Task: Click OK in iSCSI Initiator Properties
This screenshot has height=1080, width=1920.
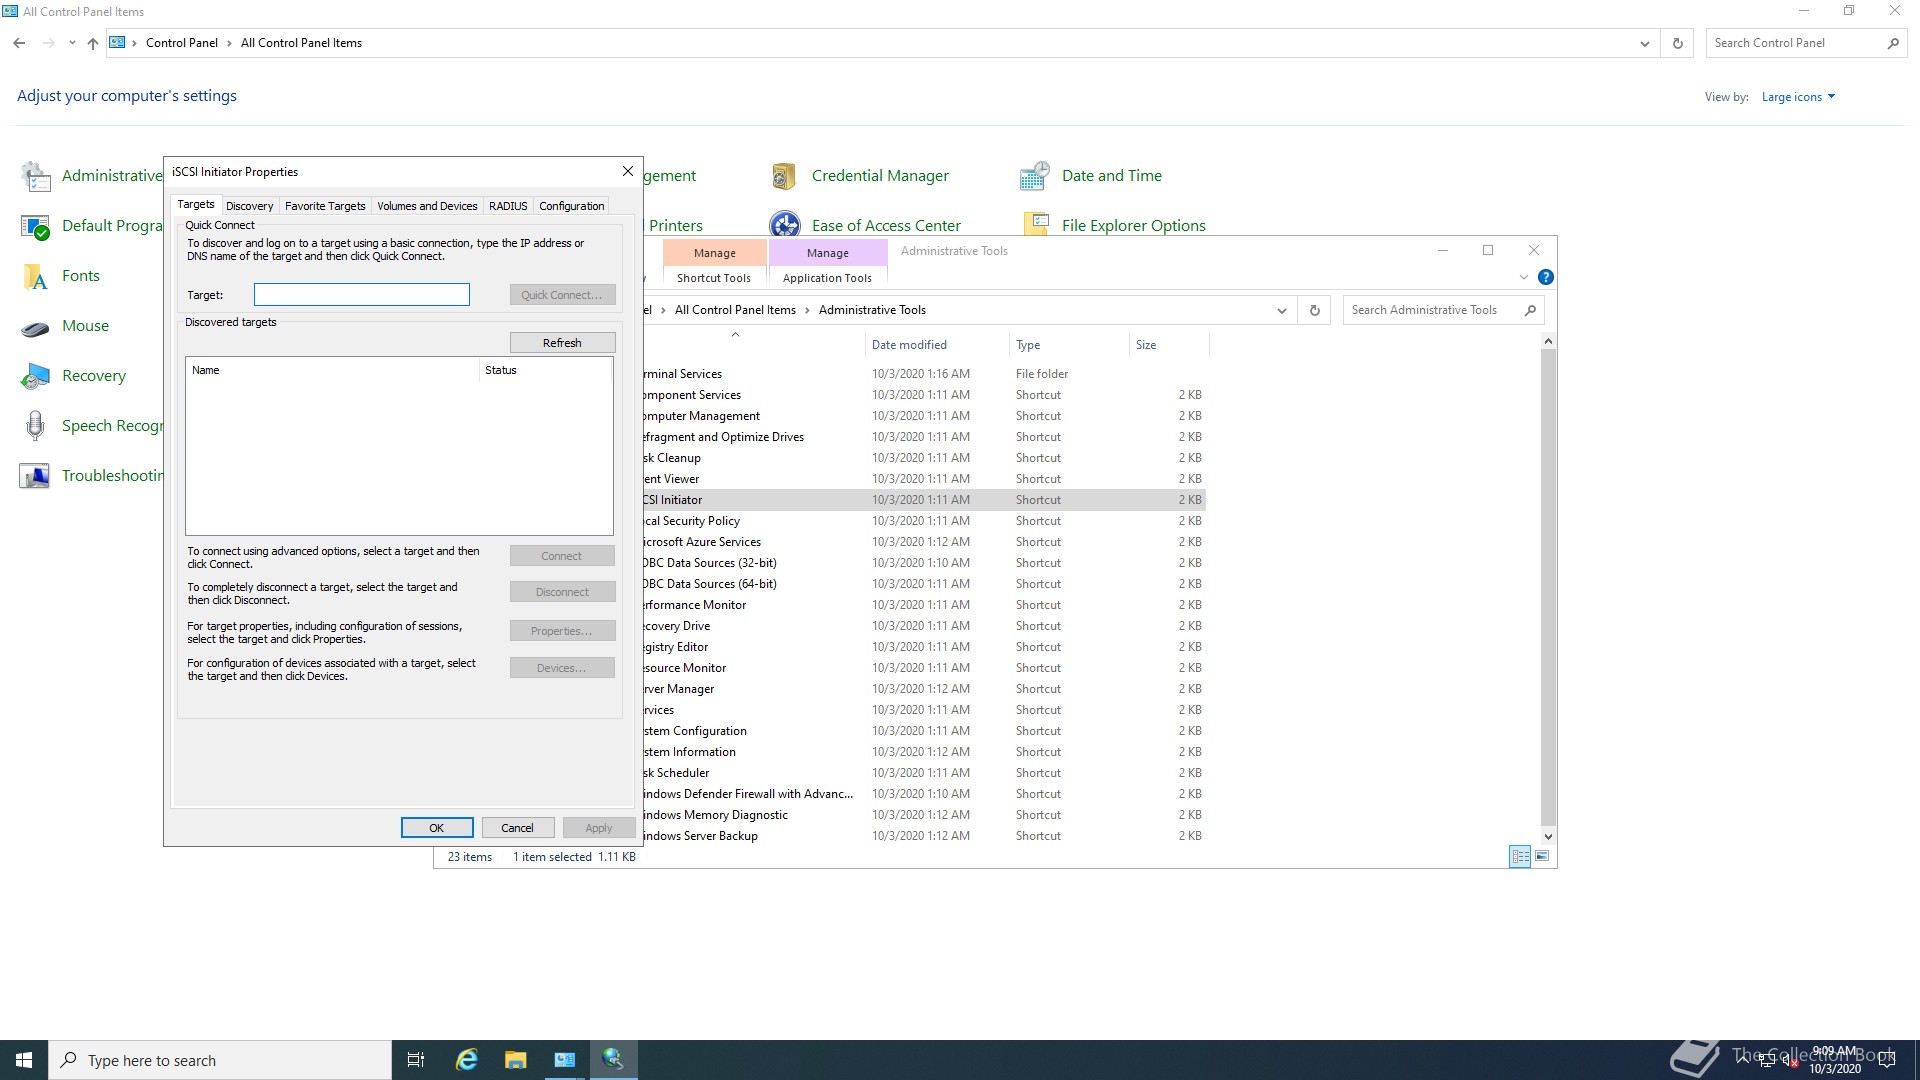Action: pos(437,828)
